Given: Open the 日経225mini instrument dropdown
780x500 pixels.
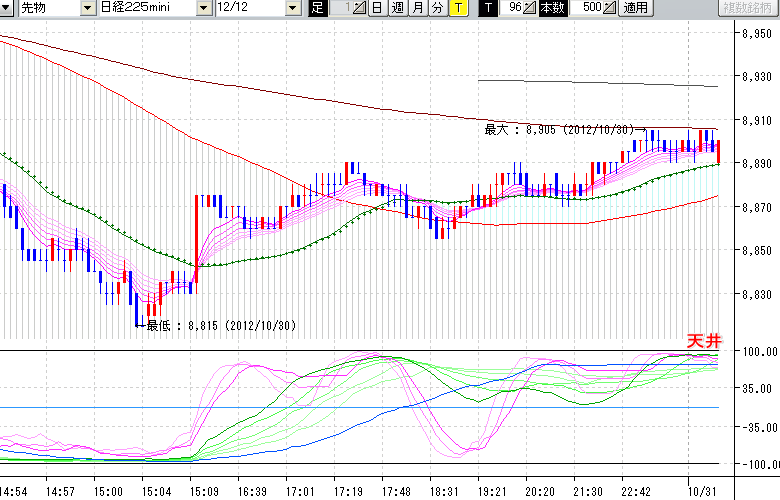Looking at the screenshot, I should click(204, 8).
